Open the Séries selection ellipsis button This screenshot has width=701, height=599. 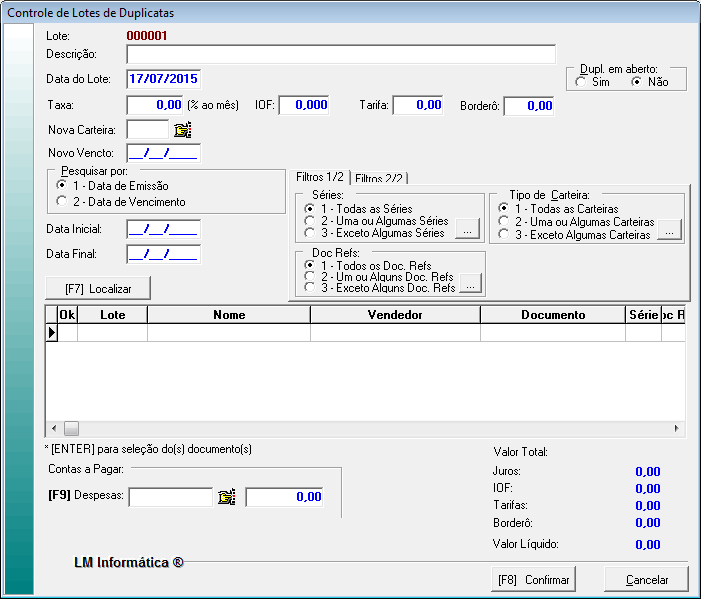(x=467, y=232)
